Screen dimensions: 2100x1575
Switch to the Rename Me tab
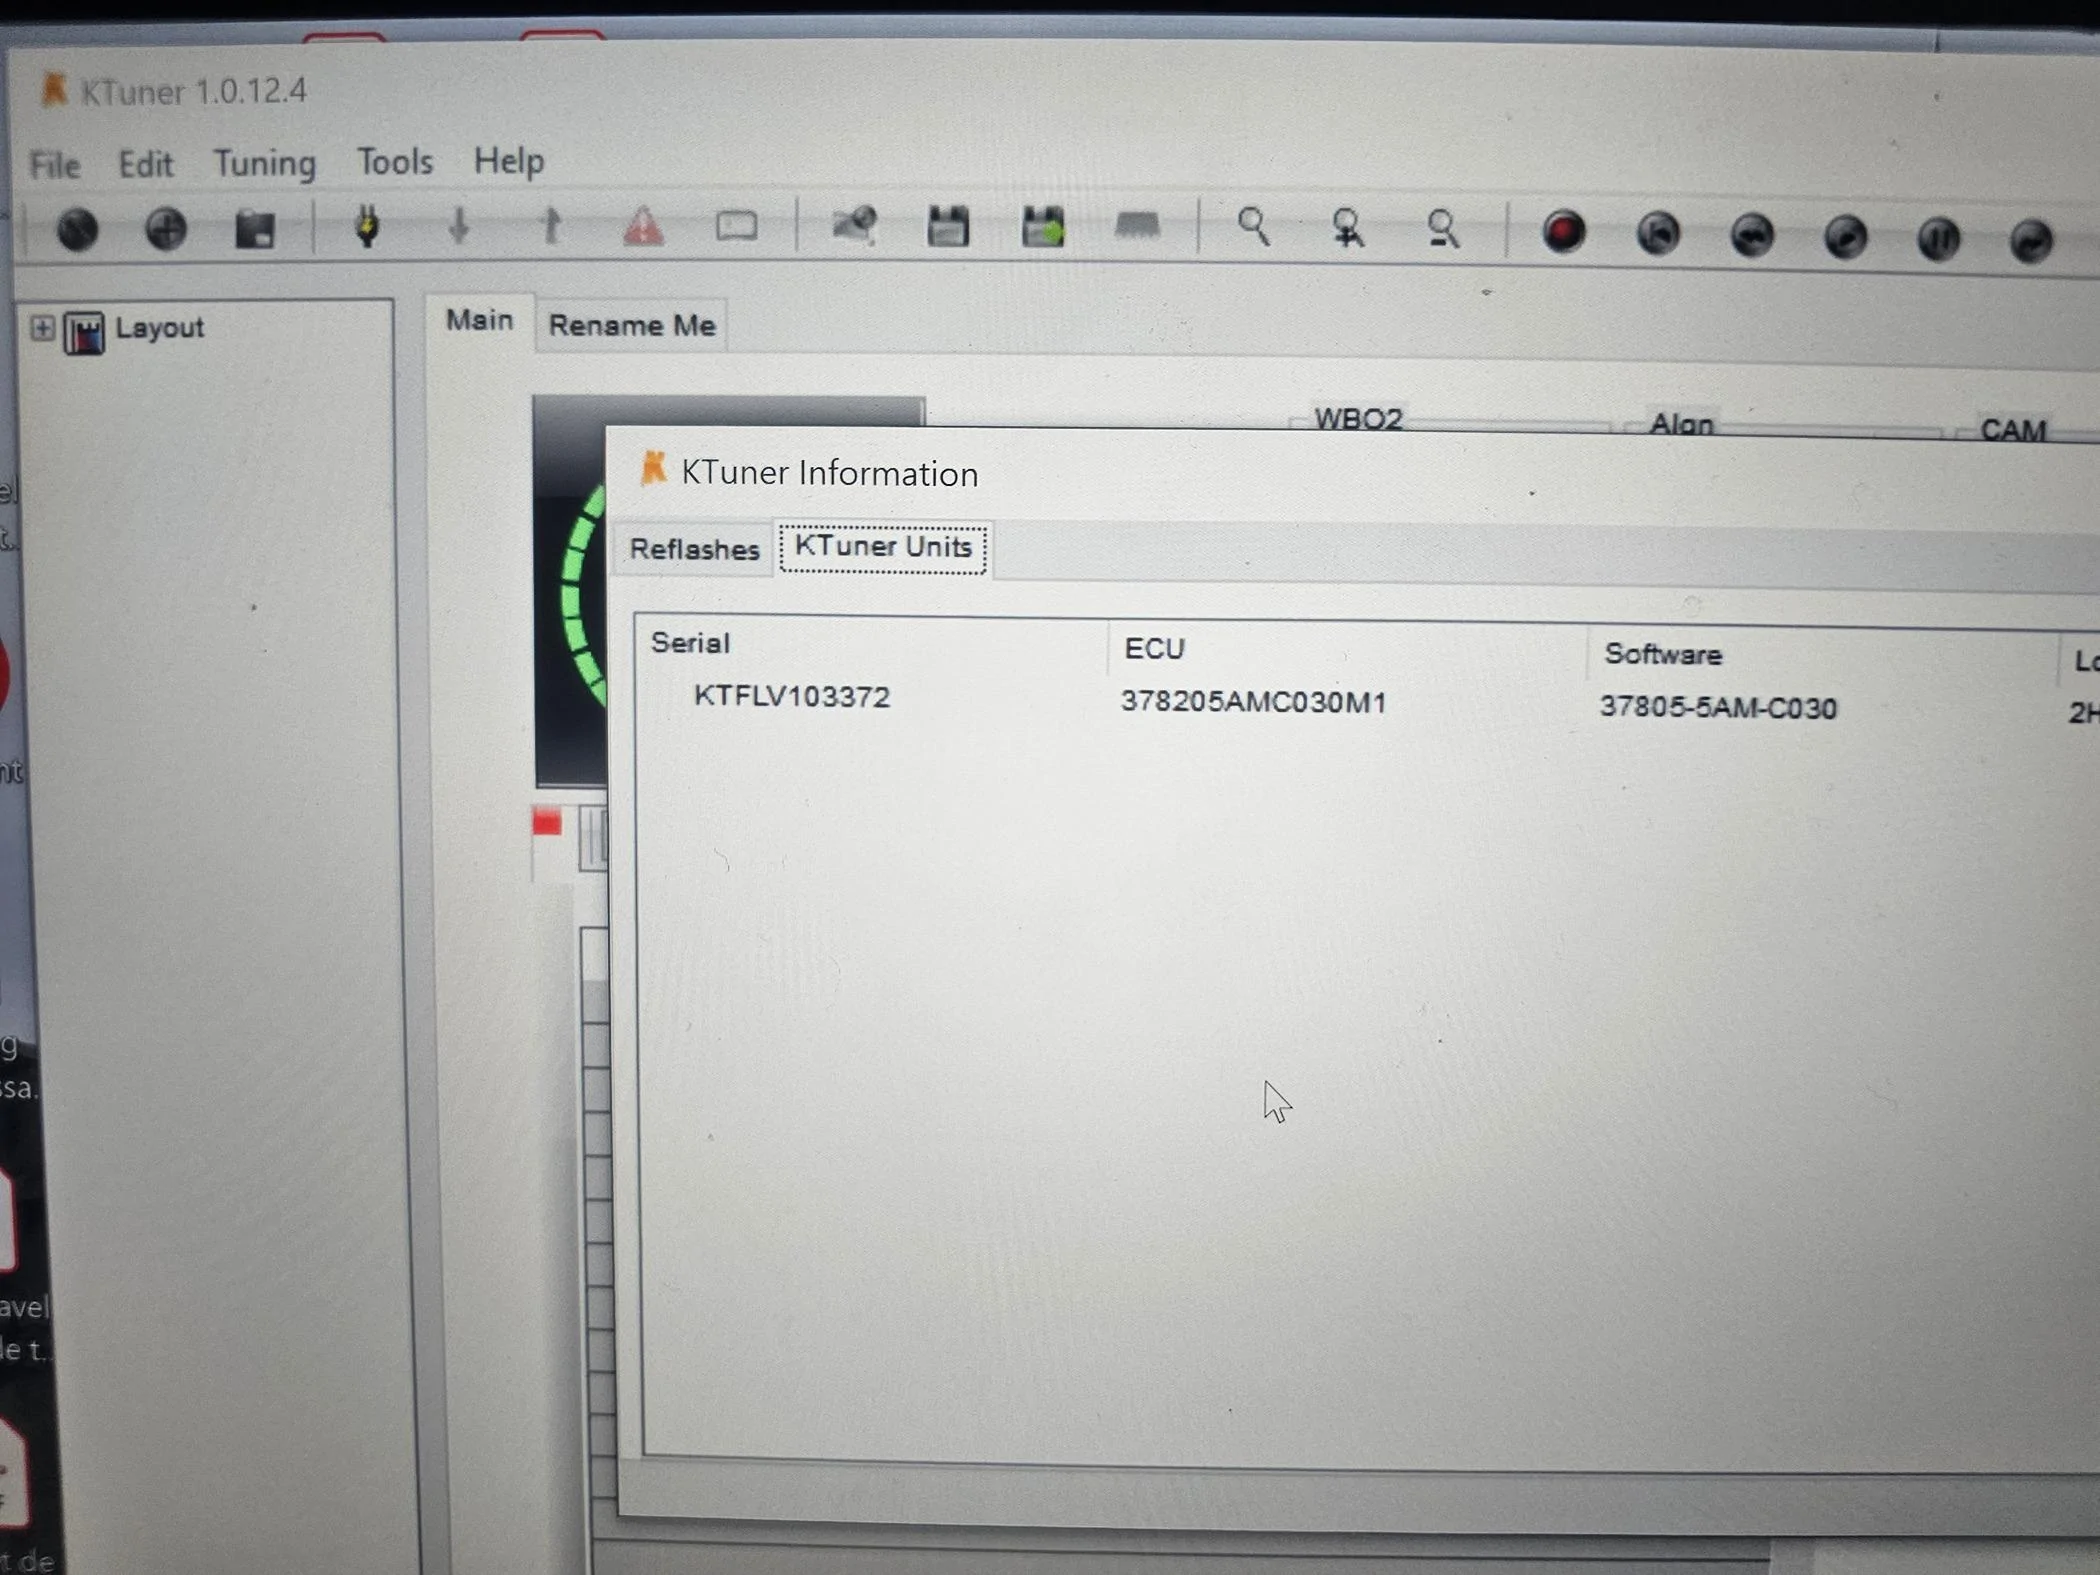click(x=632, y=325)
